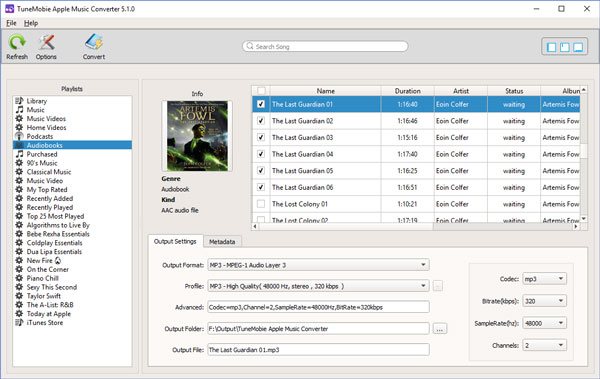Open the File menu

[x=11, y=23]
